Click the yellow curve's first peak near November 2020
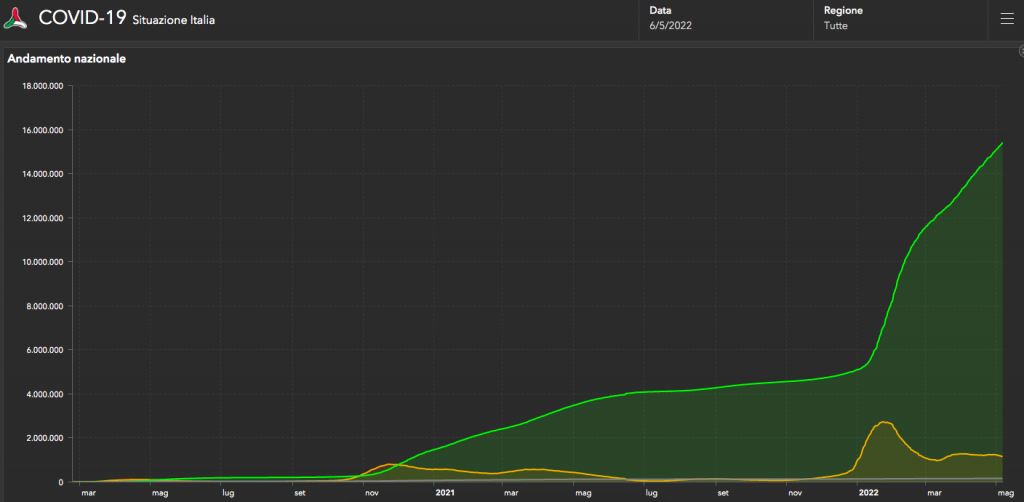 (x=389, y=464)
